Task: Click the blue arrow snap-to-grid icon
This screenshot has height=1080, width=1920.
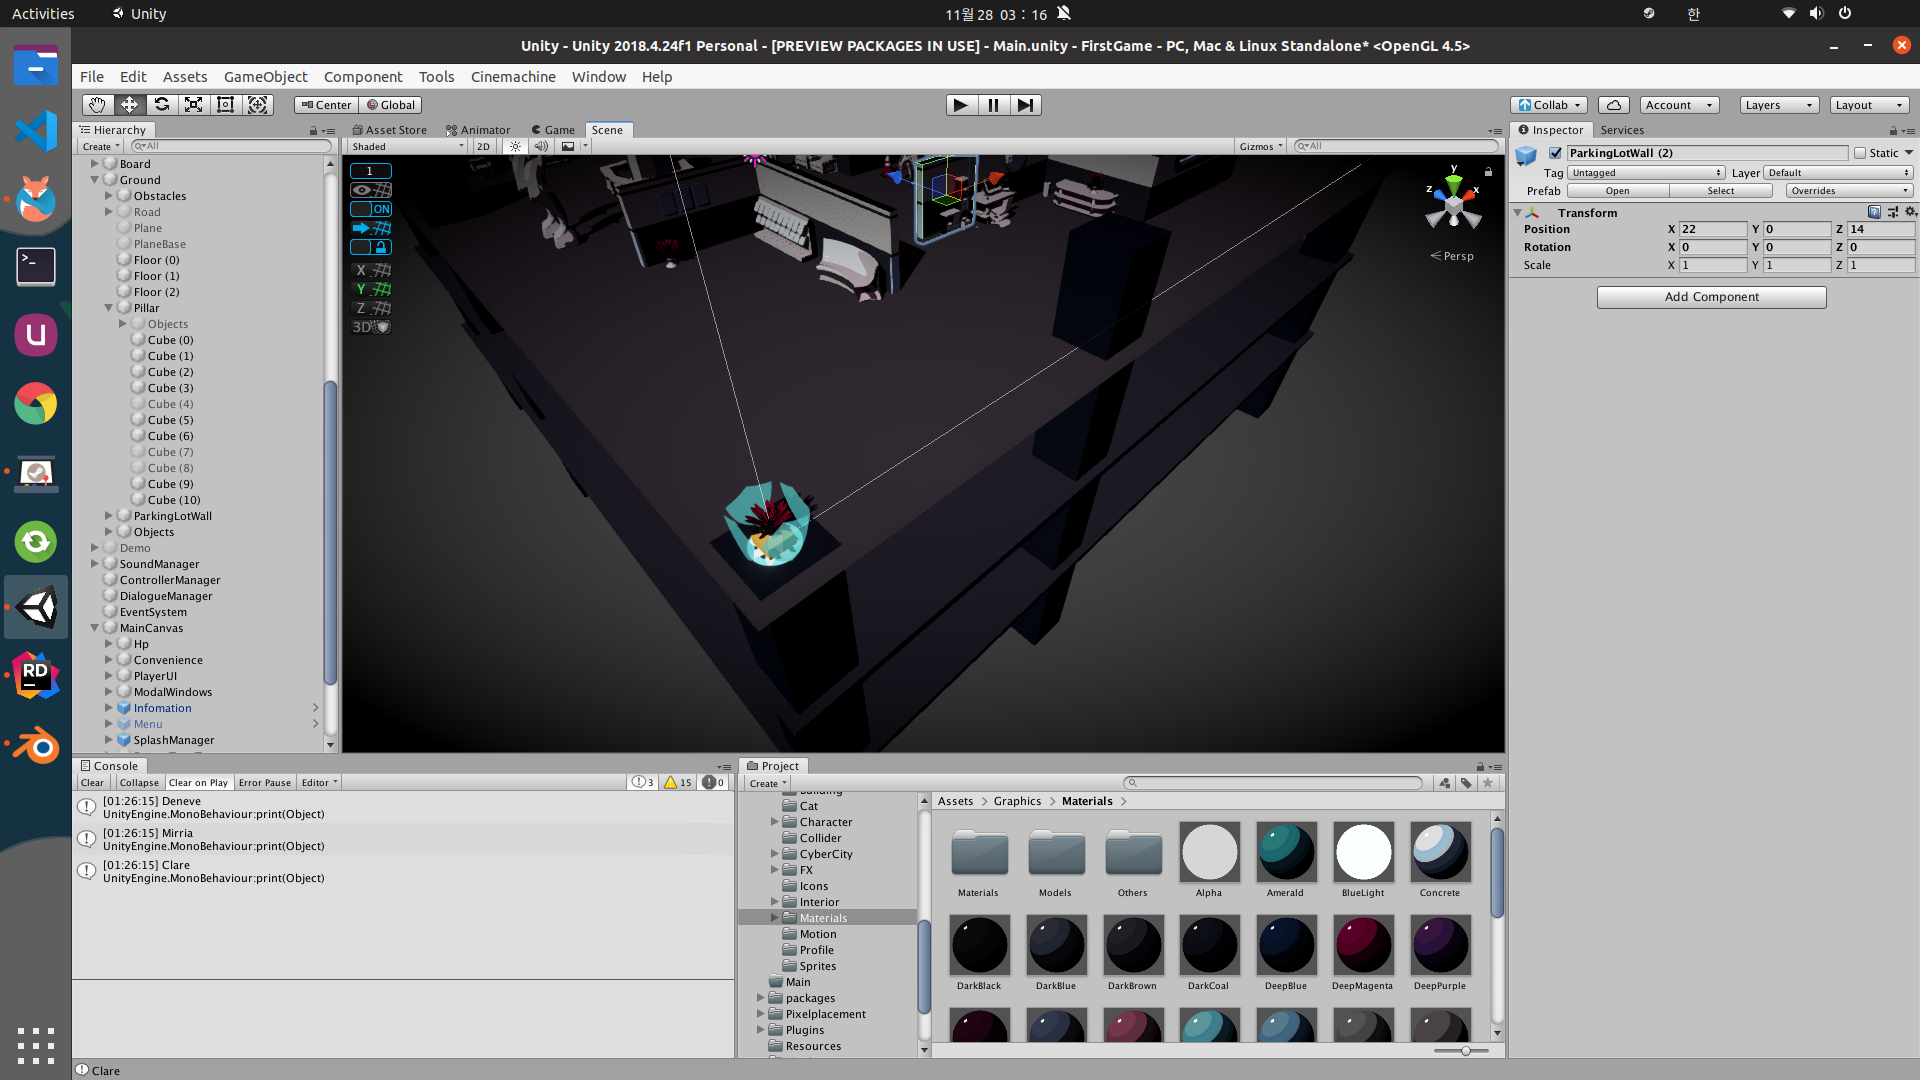Action: coord(371,228)
